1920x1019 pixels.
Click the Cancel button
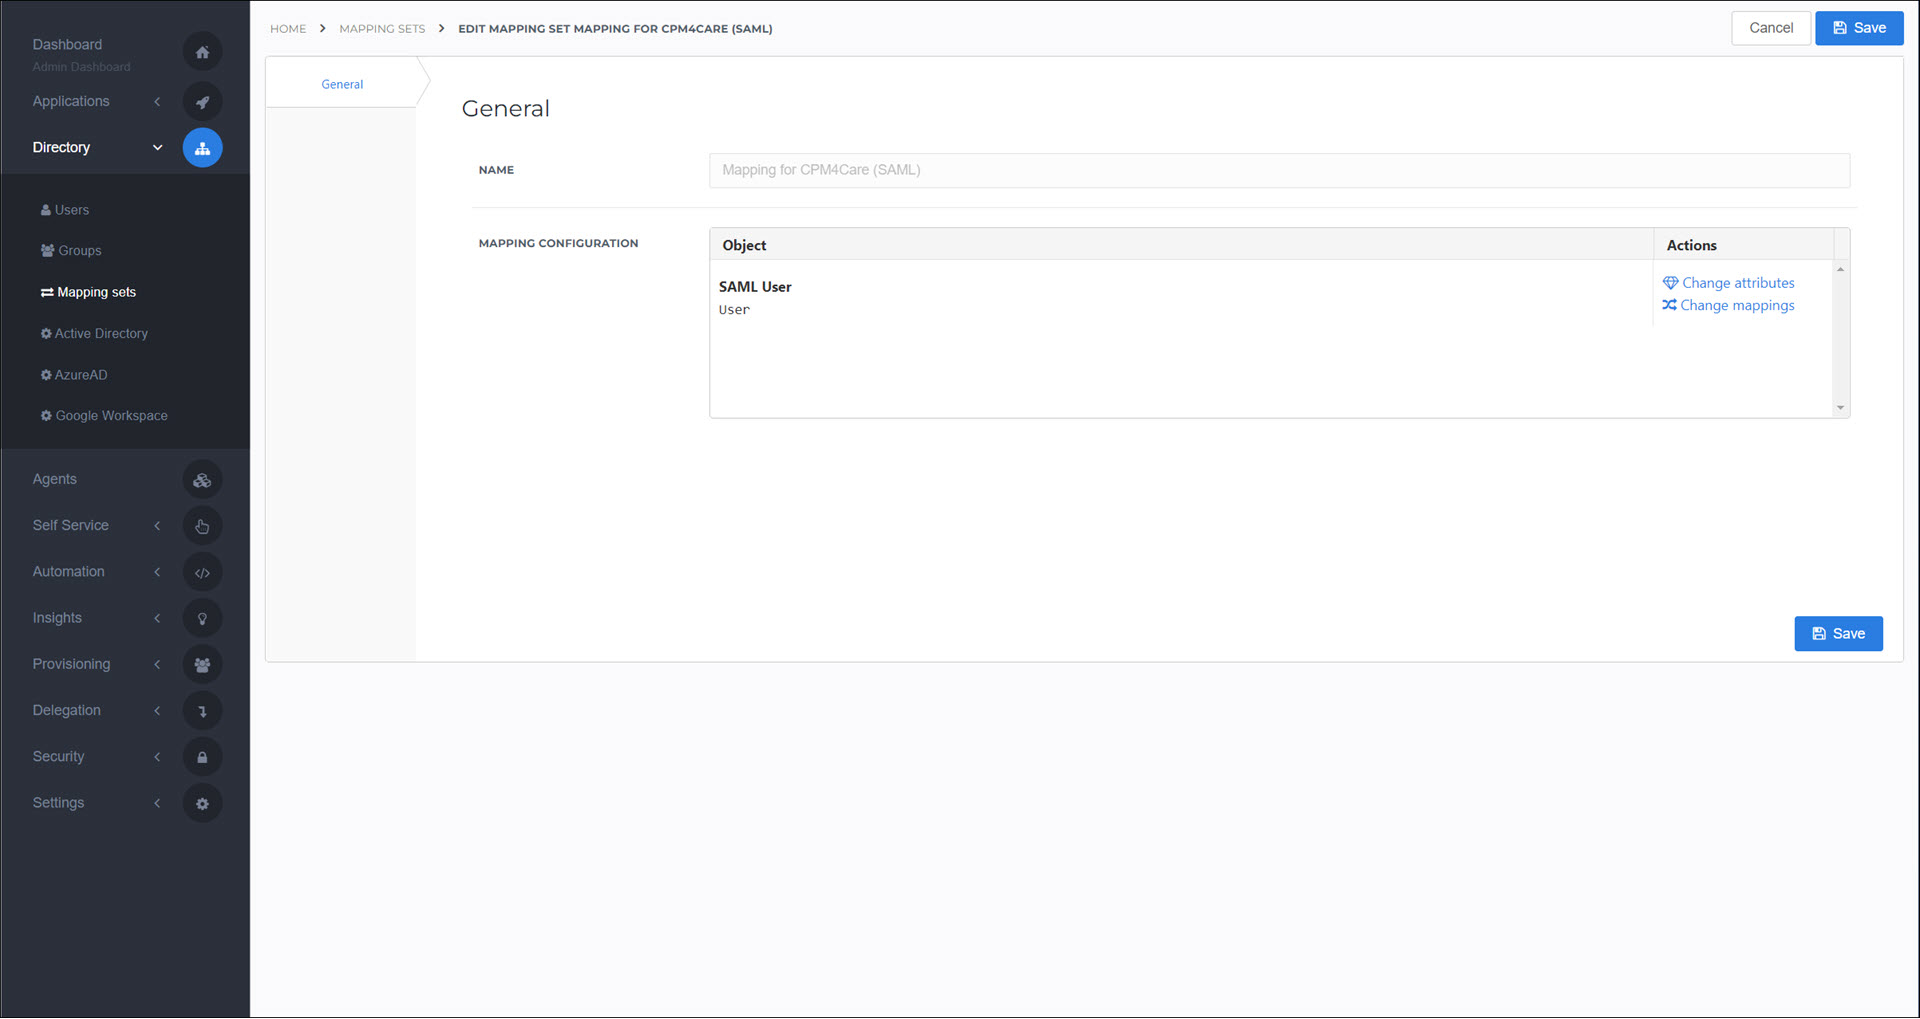point(1770,28)
